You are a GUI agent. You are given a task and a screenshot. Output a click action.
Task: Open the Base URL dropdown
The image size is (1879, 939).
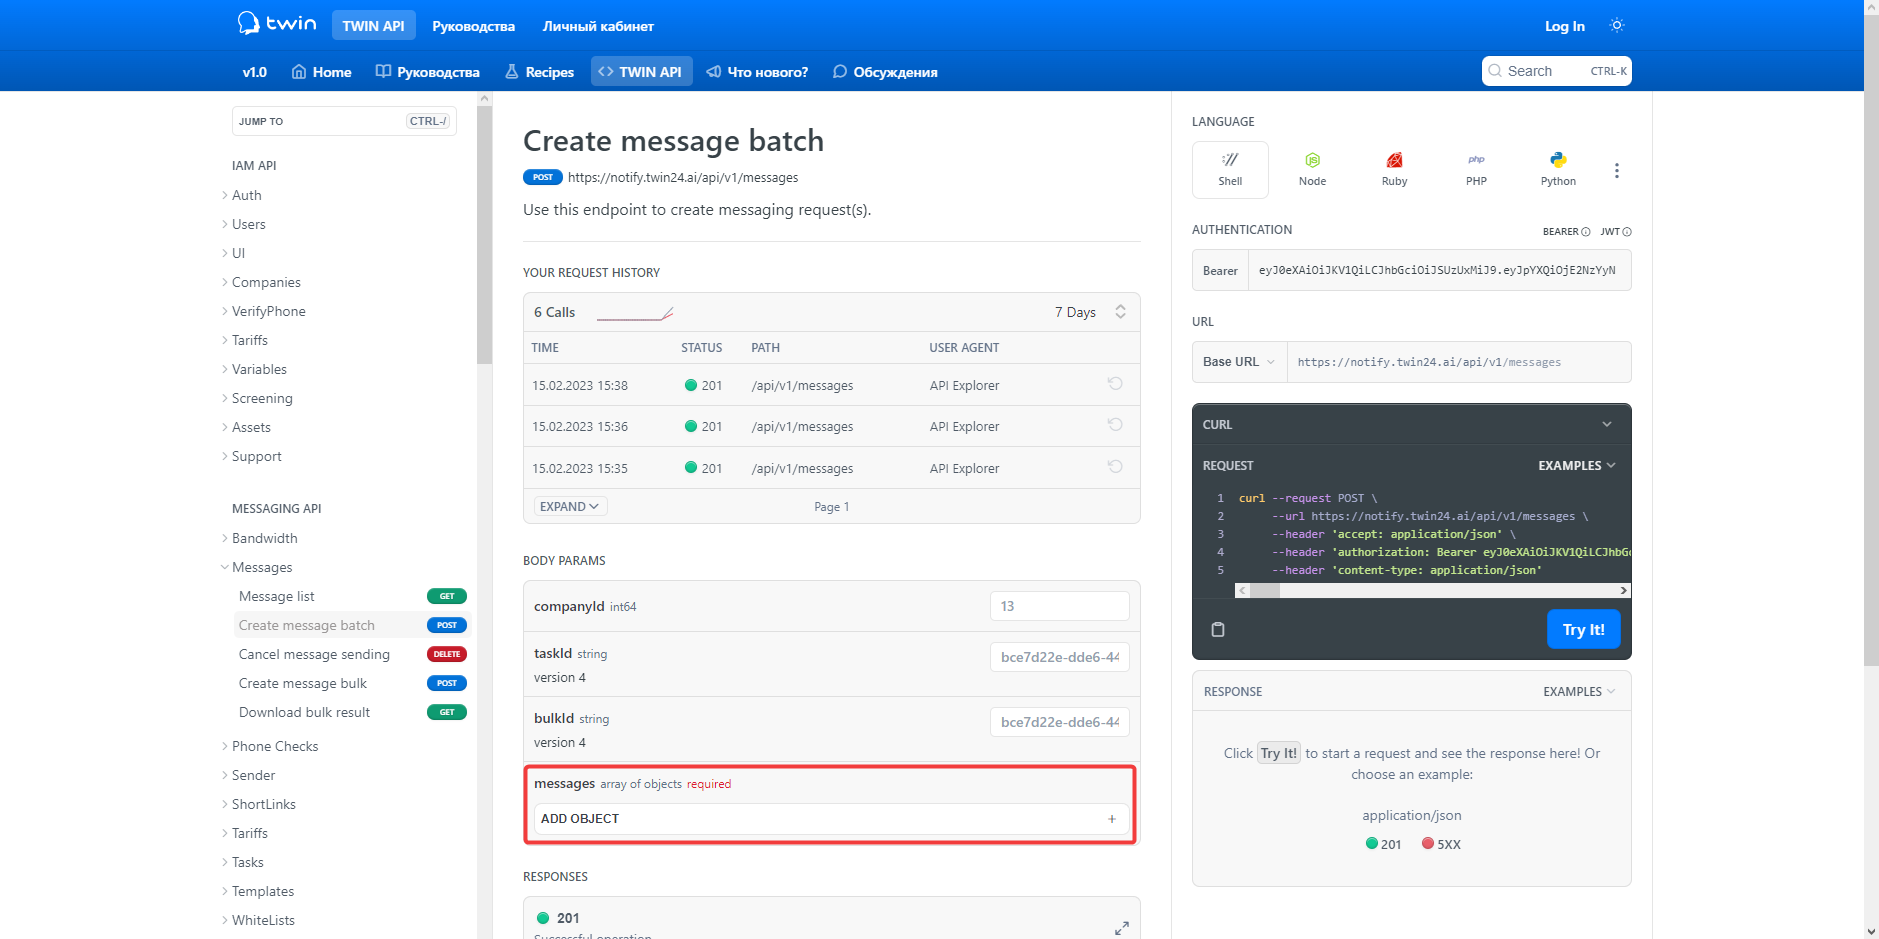(x=1239, y=362)
